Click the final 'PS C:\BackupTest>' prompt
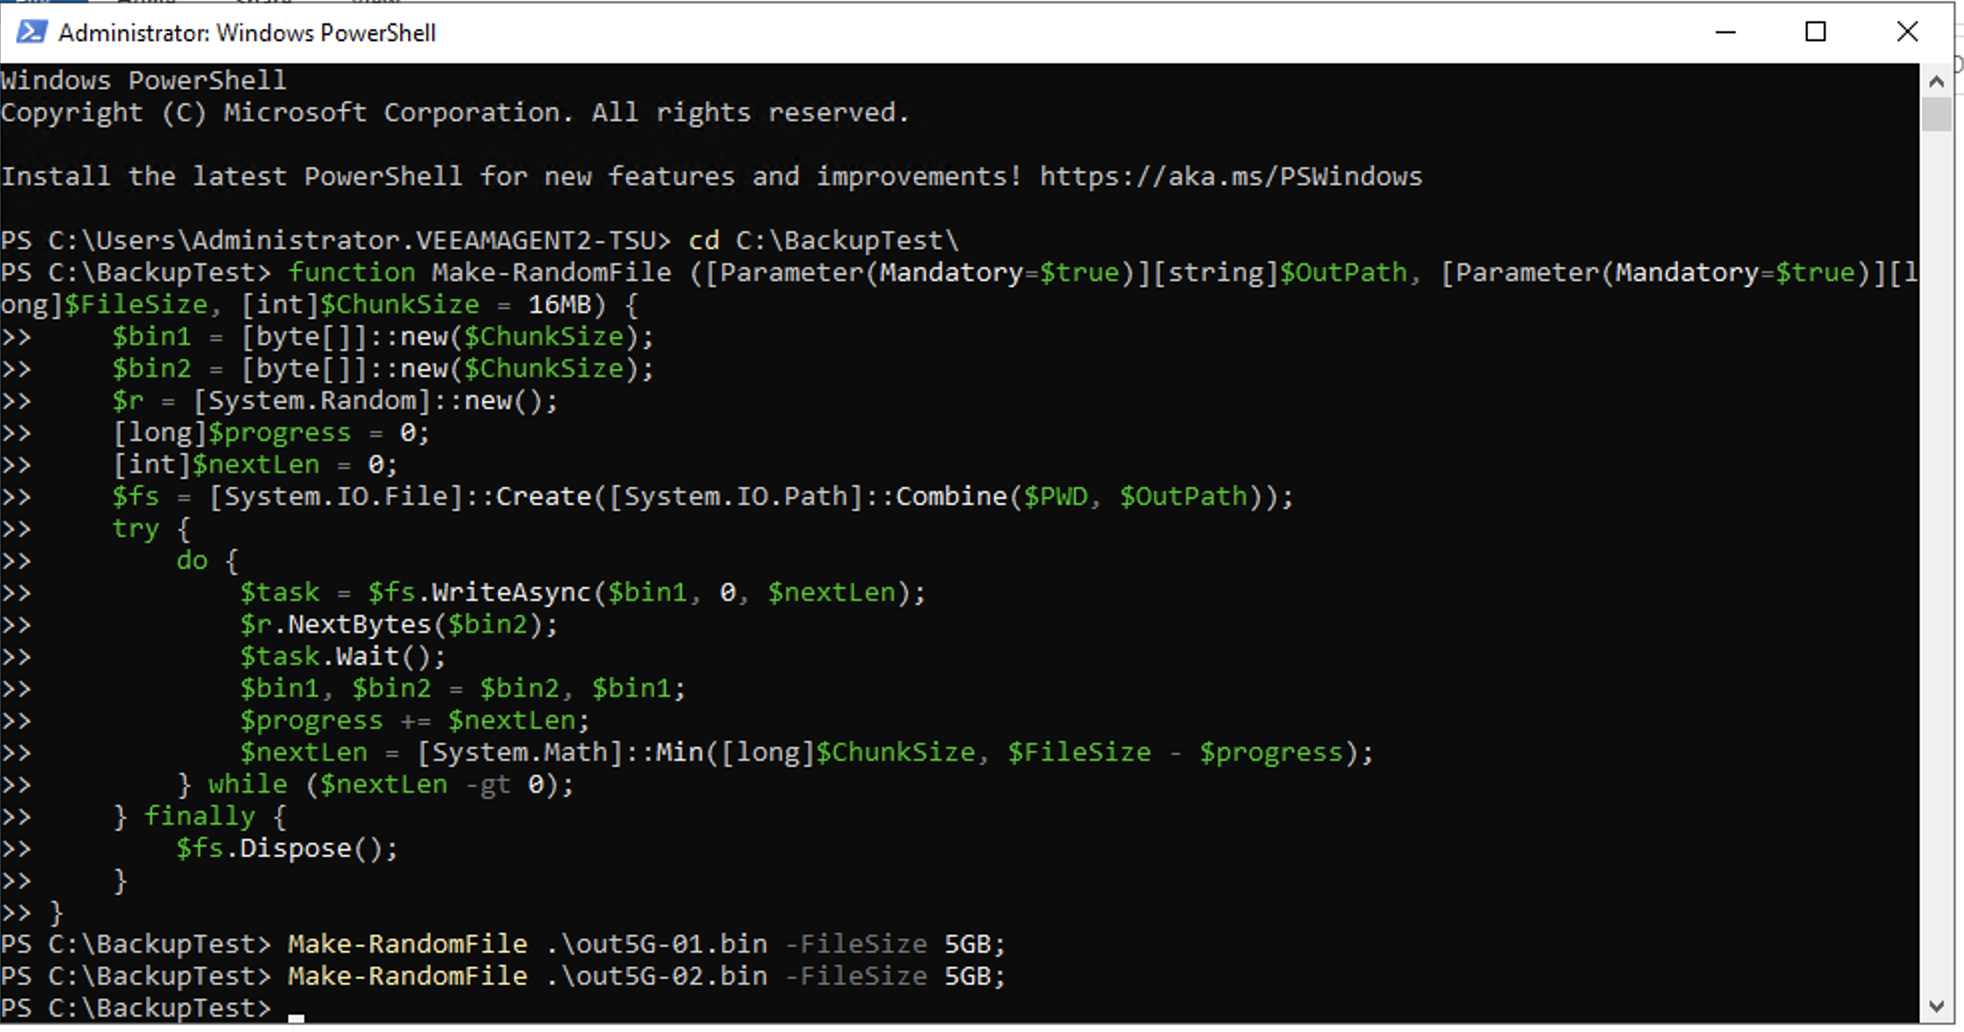Screen dimensions: 1964x1032 [136, 1008]
